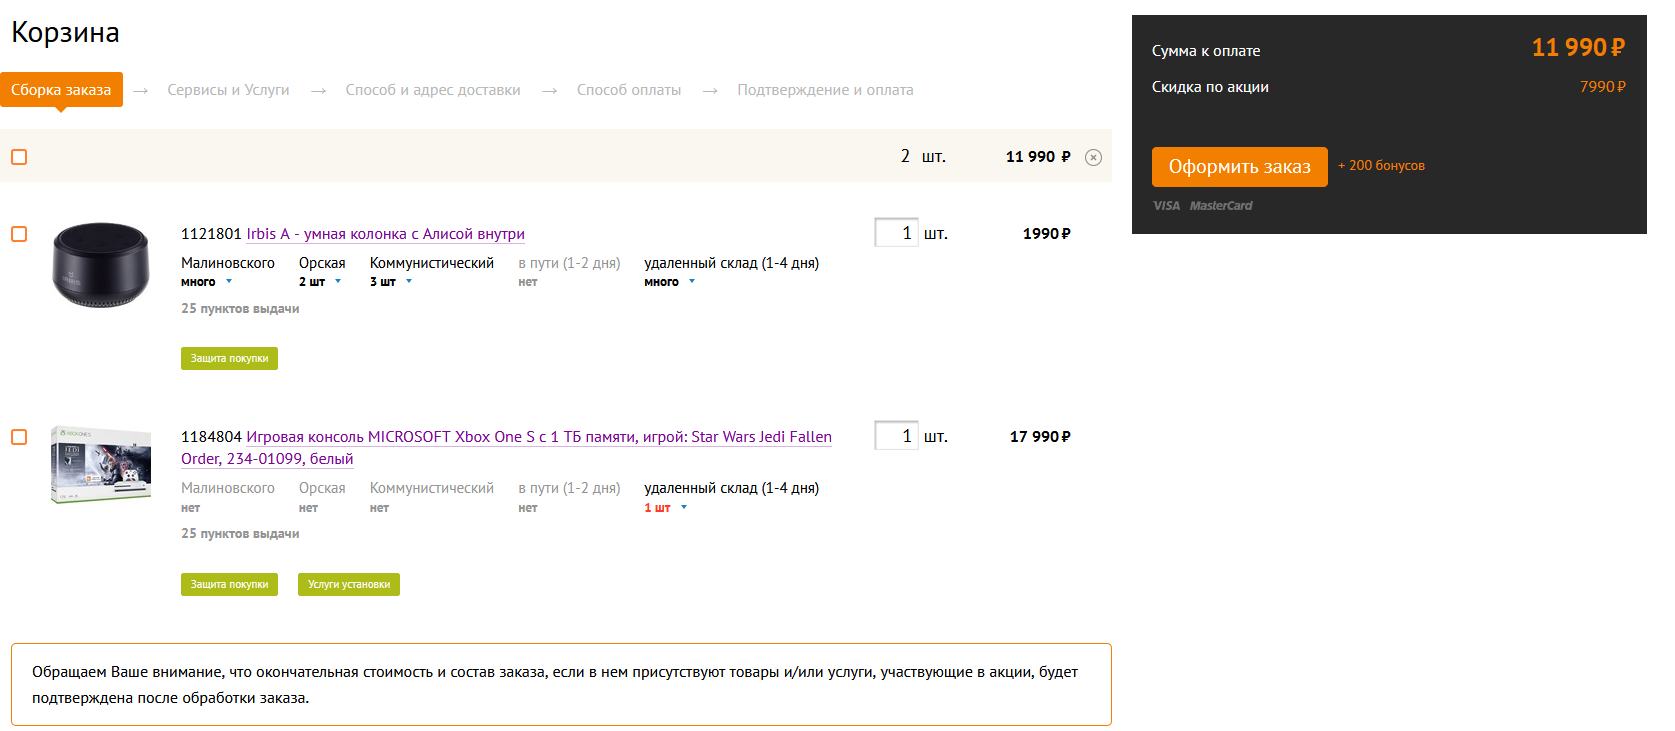
Task: Click the 'Сумма к оплате' label
Action: [1206, 51]
